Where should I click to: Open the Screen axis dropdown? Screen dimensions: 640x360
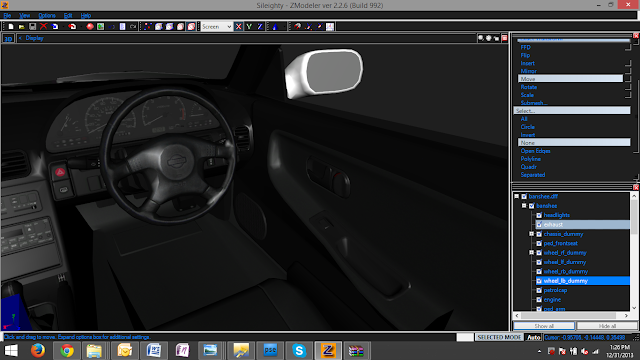coord(216,27)
